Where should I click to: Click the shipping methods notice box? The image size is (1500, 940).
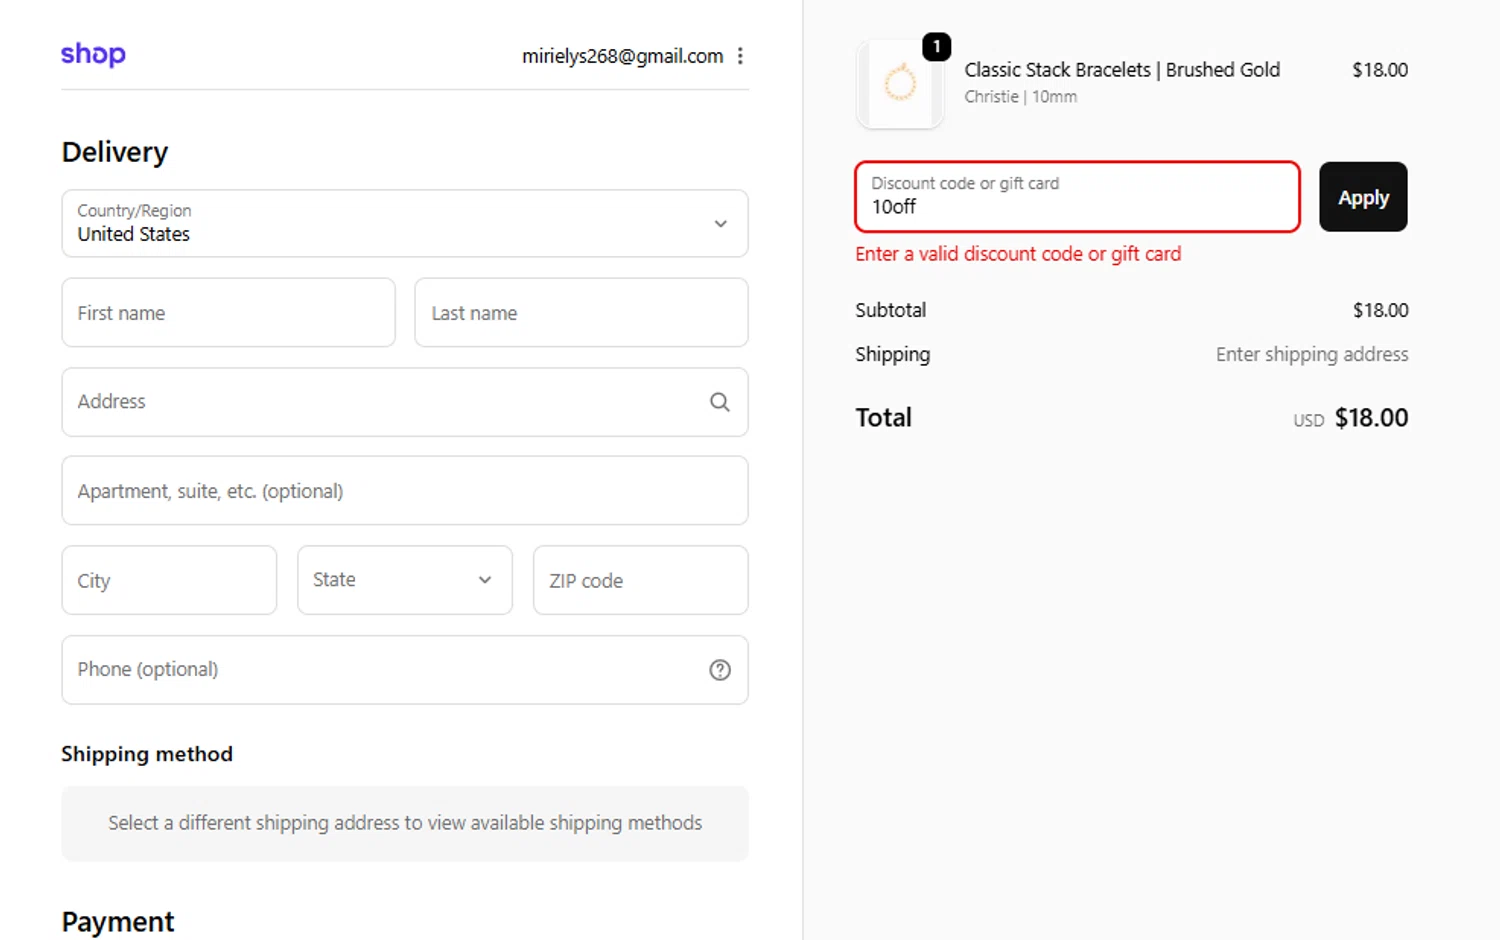click(405, 823)
